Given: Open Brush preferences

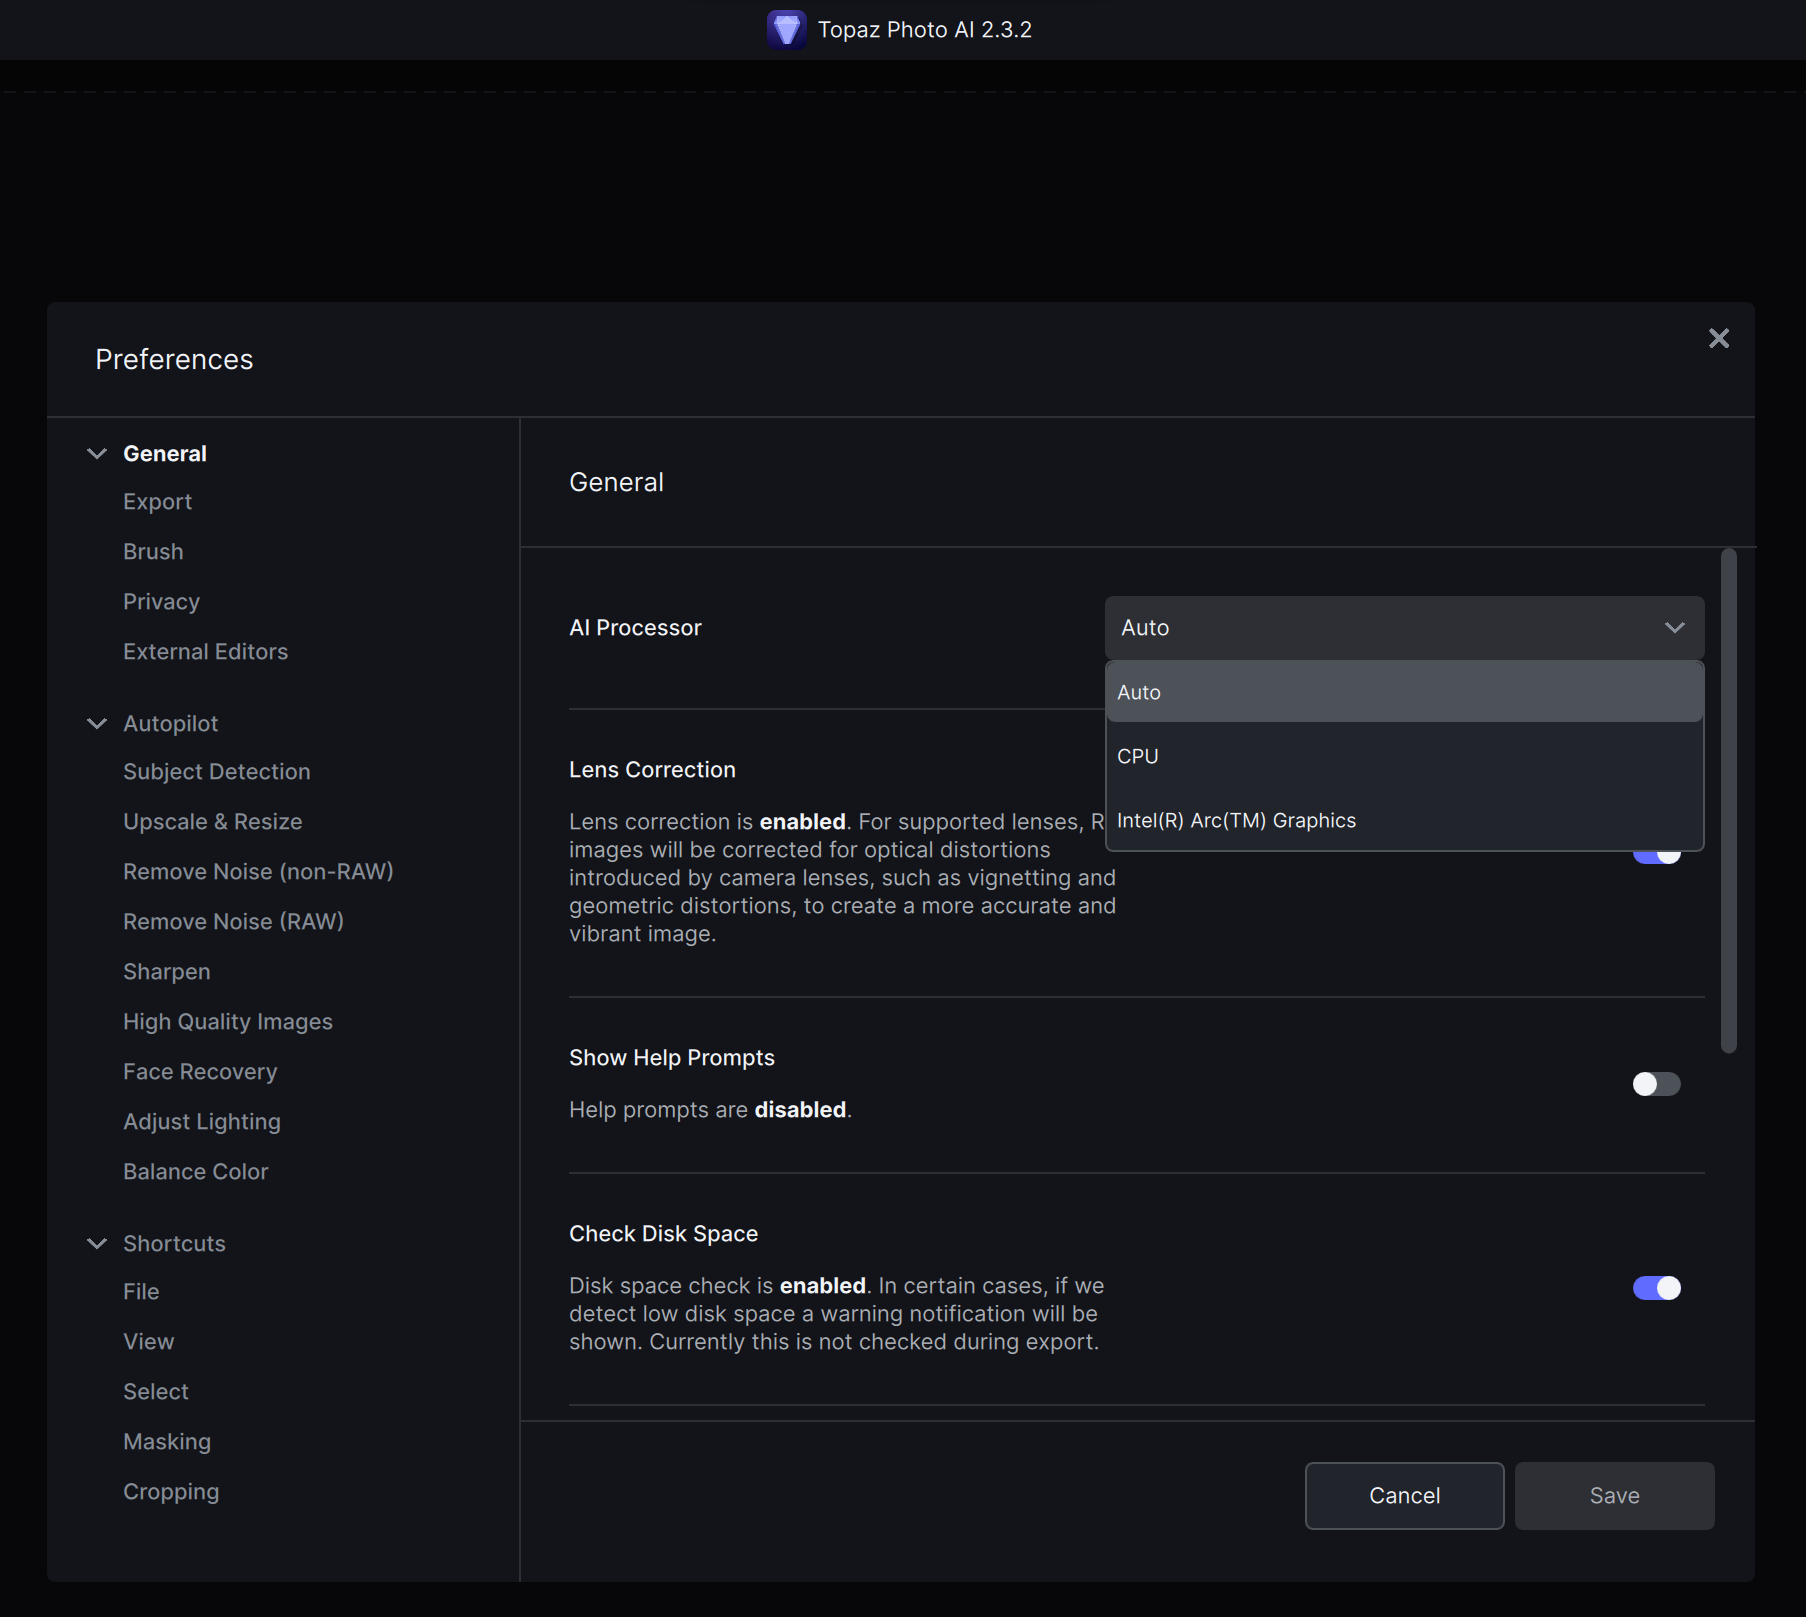Looking at the screenshot, I should tap(153, 552).
